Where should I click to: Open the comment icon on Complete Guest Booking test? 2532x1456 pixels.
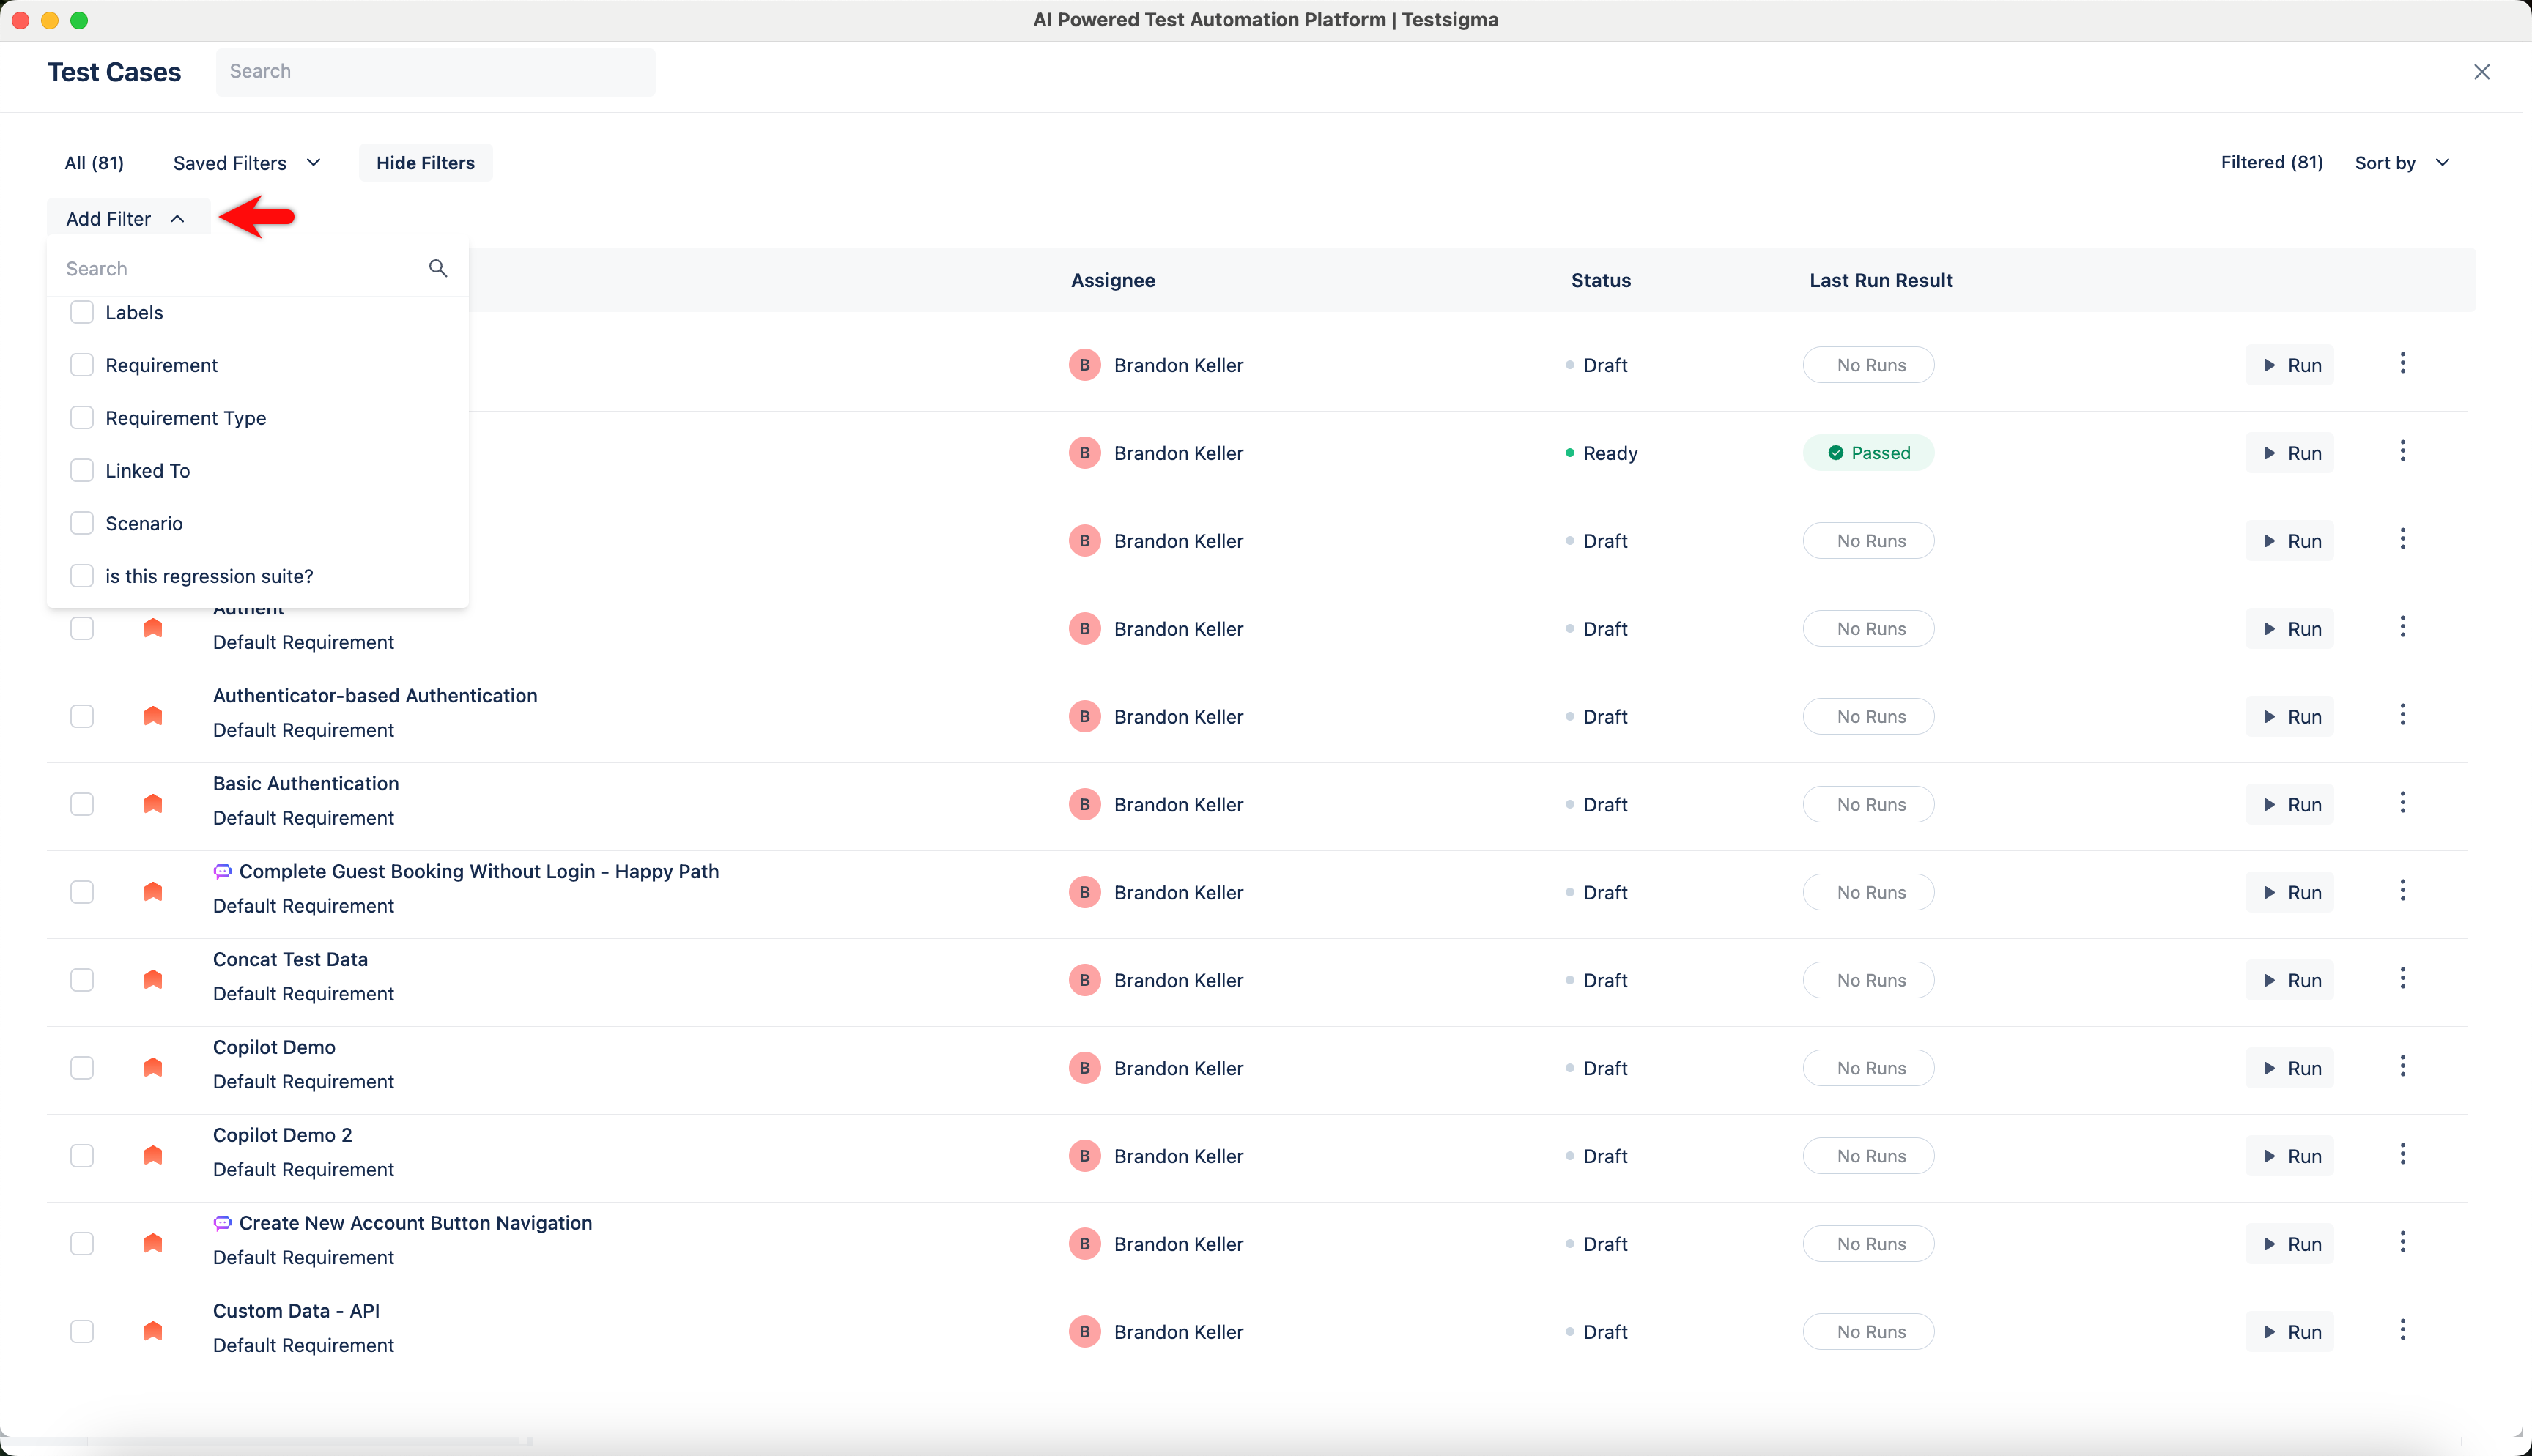[222, 871]
